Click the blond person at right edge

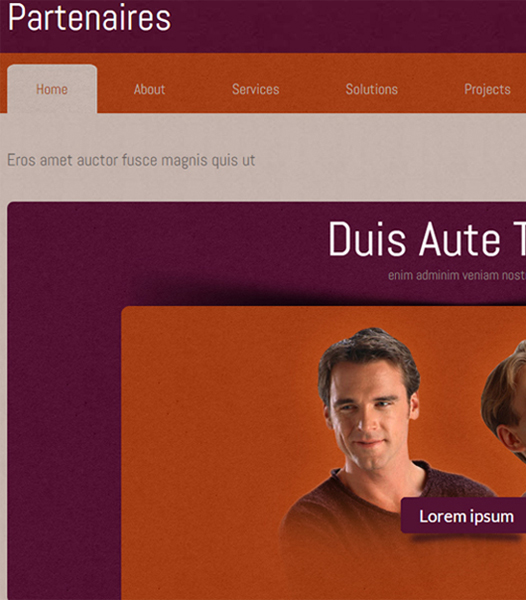[x=505, y=402]
